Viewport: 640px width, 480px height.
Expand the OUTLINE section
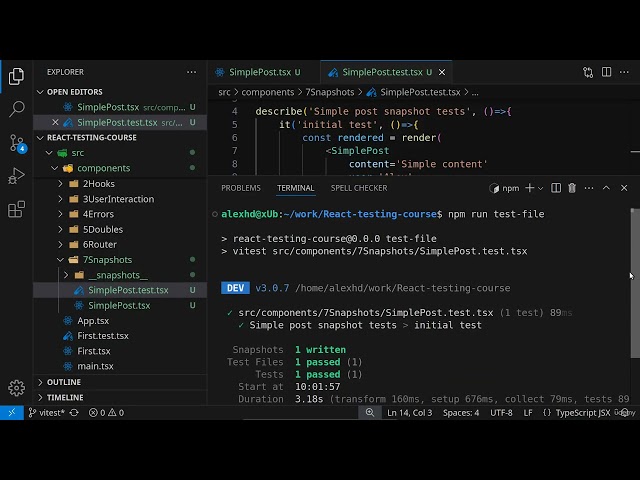pyautogui.click(x=120, y=382)
